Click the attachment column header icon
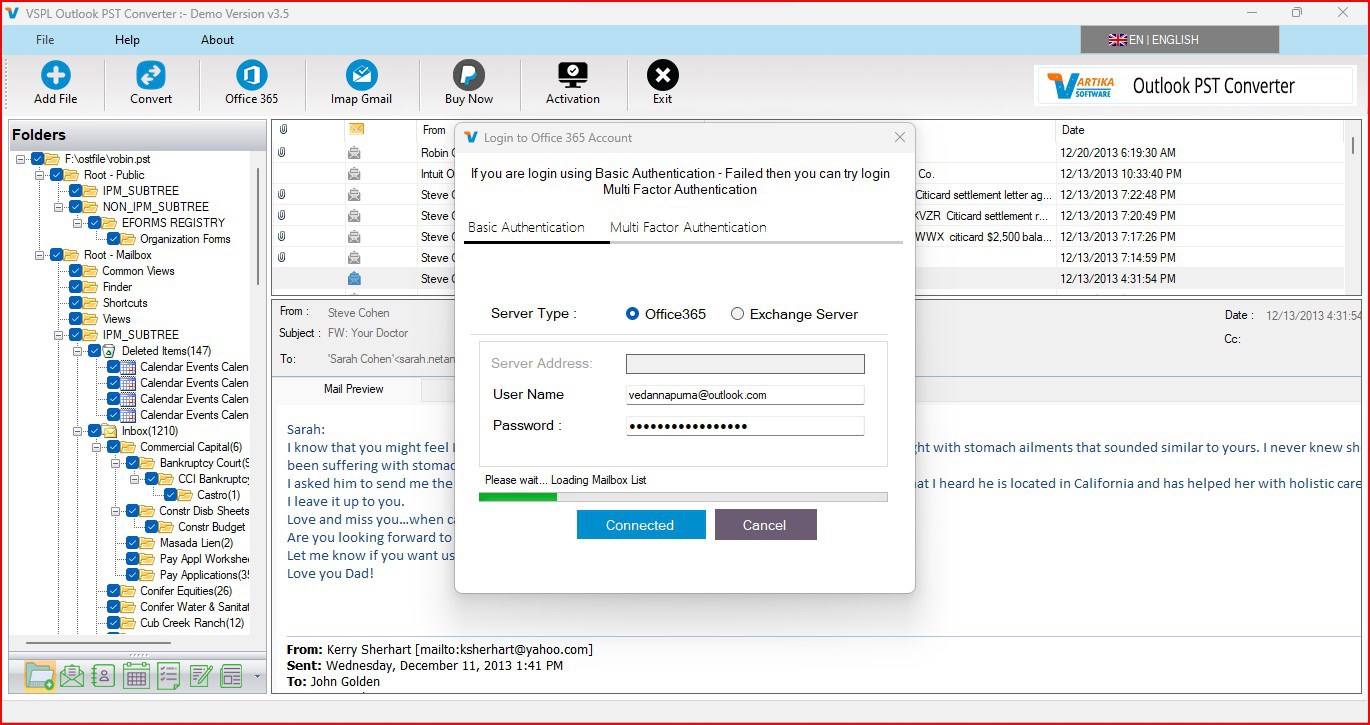Viewport: 1370px width, 725px height. (x=283, y=130)
